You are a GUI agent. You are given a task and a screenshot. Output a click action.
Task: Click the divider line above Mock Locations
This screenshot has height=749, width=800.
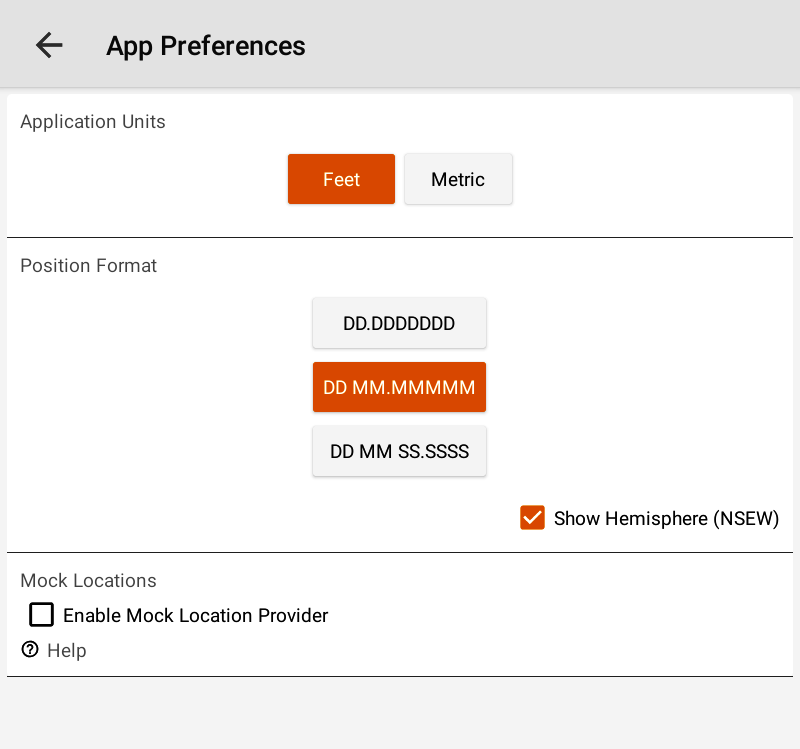[400, 552]
